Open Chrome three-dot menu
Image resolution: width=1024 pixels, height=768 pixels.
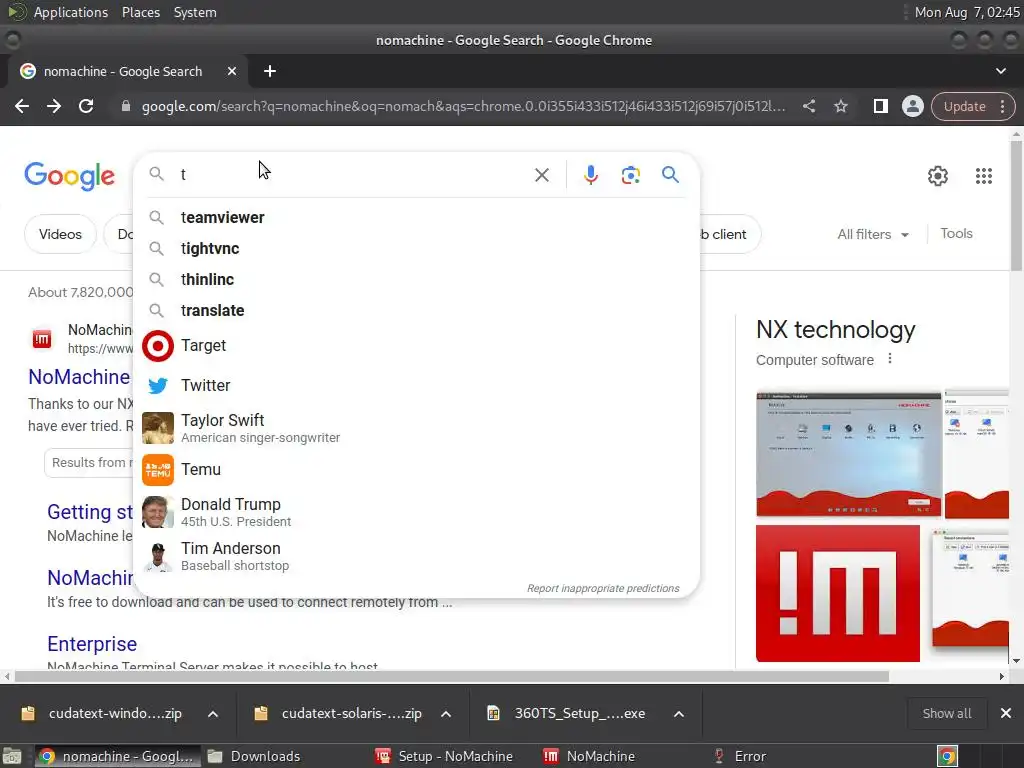pos(1002,106)
